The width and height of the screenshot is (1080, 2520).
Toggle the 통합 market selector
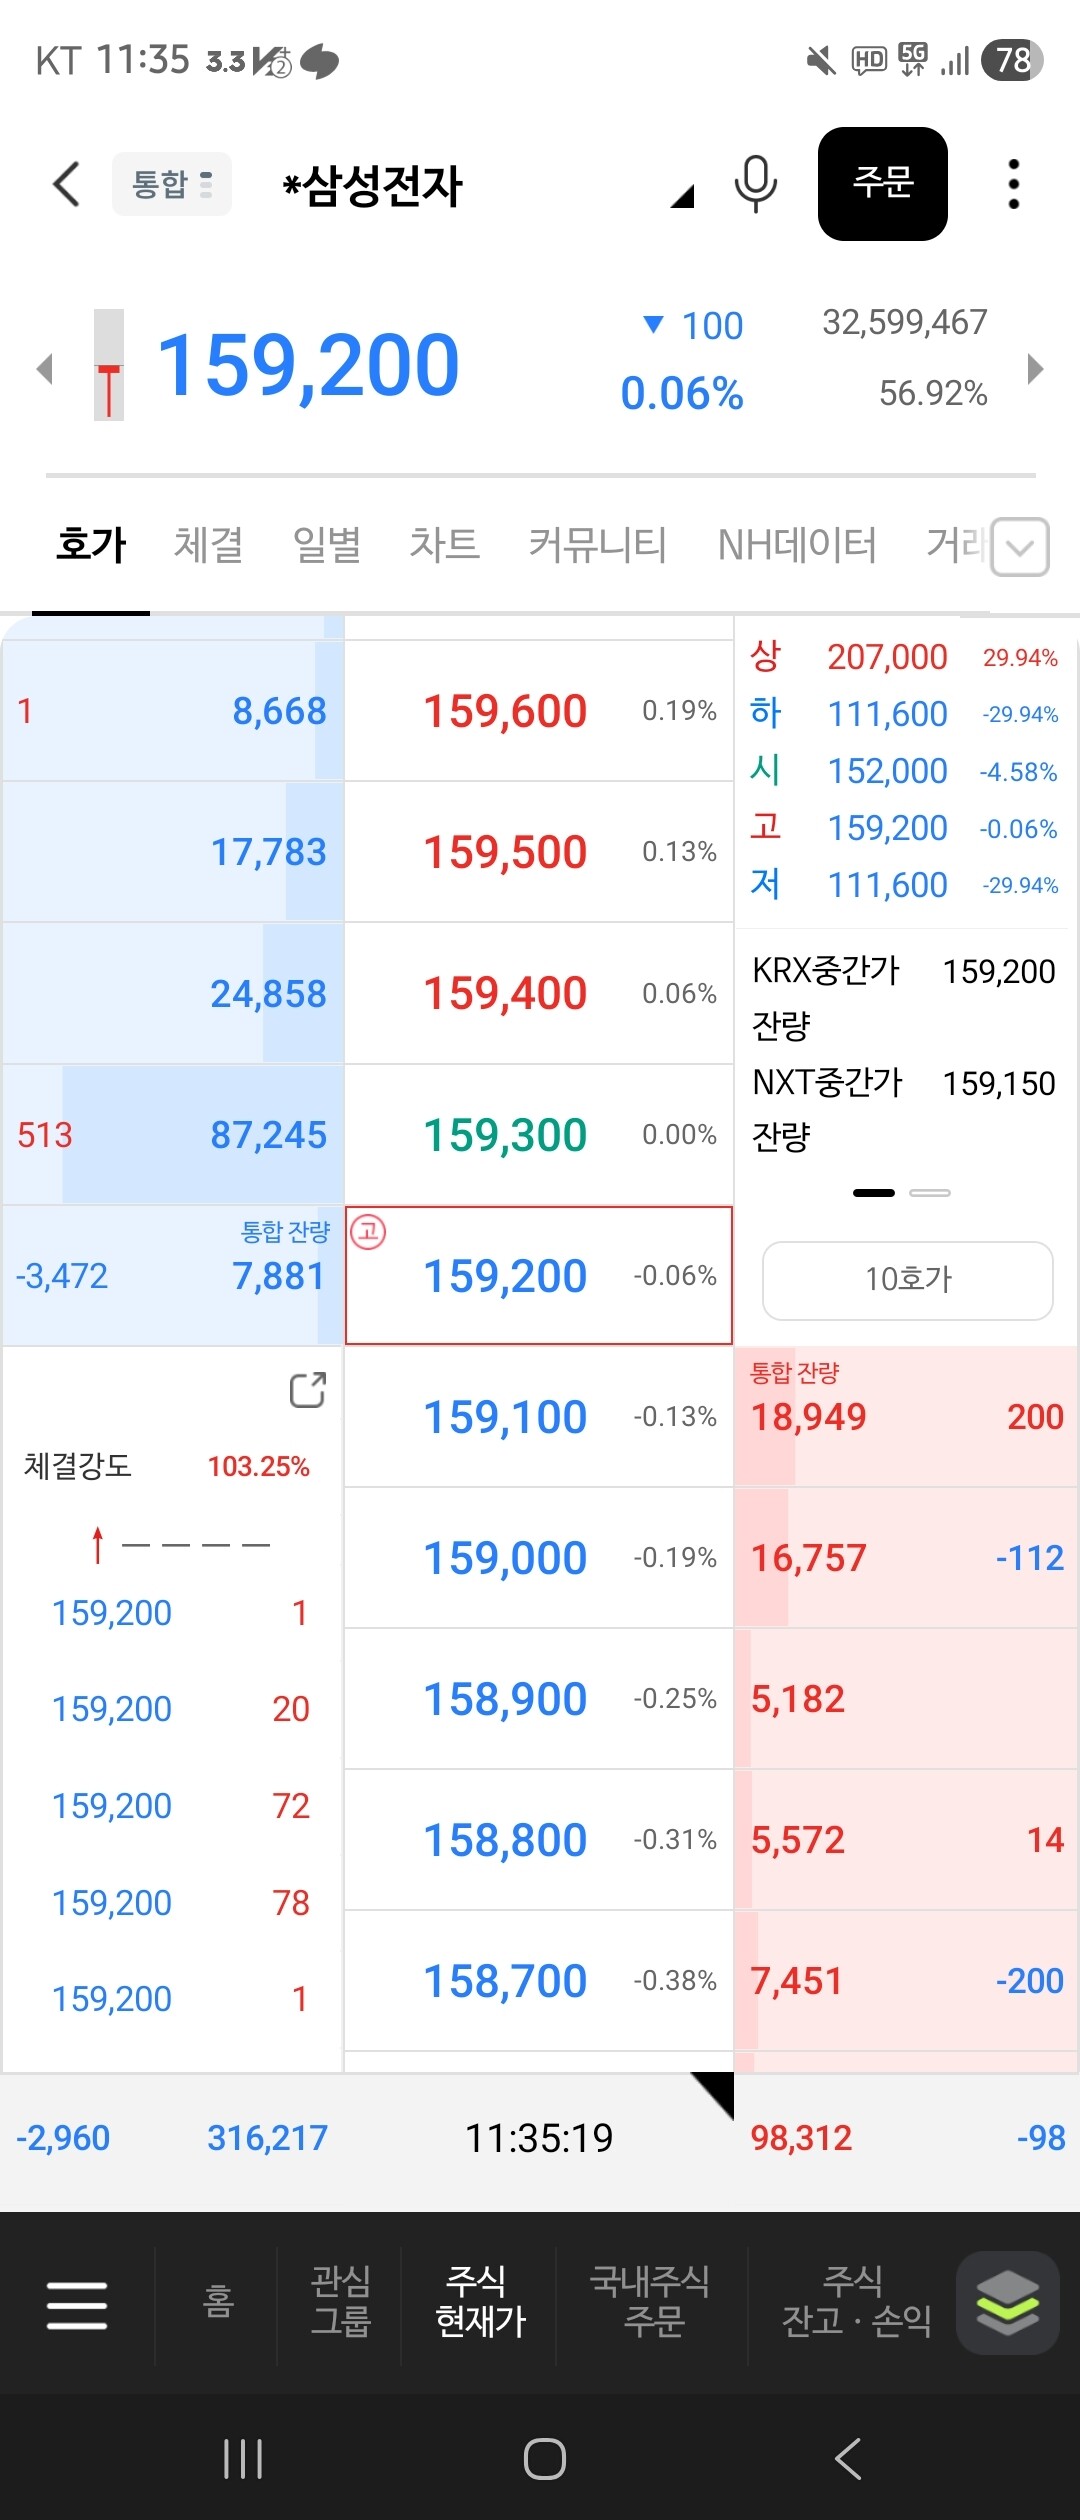tap(172, 184)
